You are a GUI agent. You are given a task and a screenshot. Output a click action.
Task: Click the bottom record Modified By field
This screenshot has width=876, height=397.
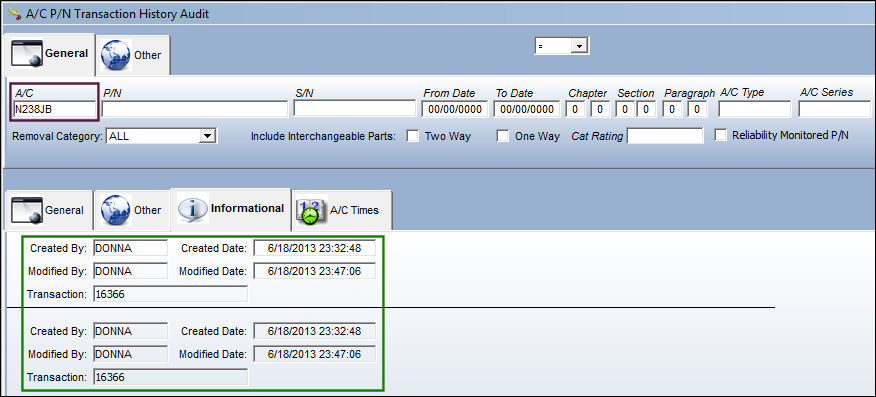point(130,354)
